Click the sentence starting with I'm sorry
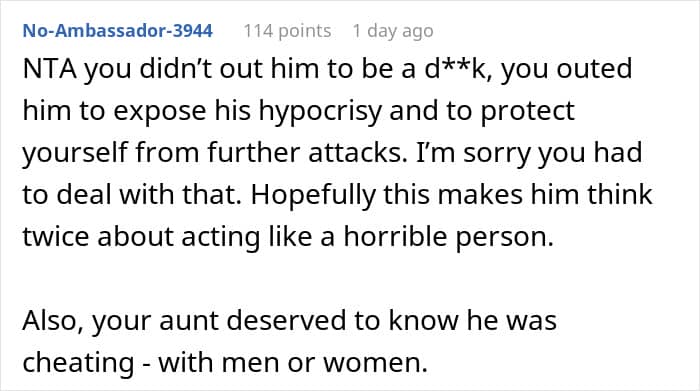 click(529, 154)
